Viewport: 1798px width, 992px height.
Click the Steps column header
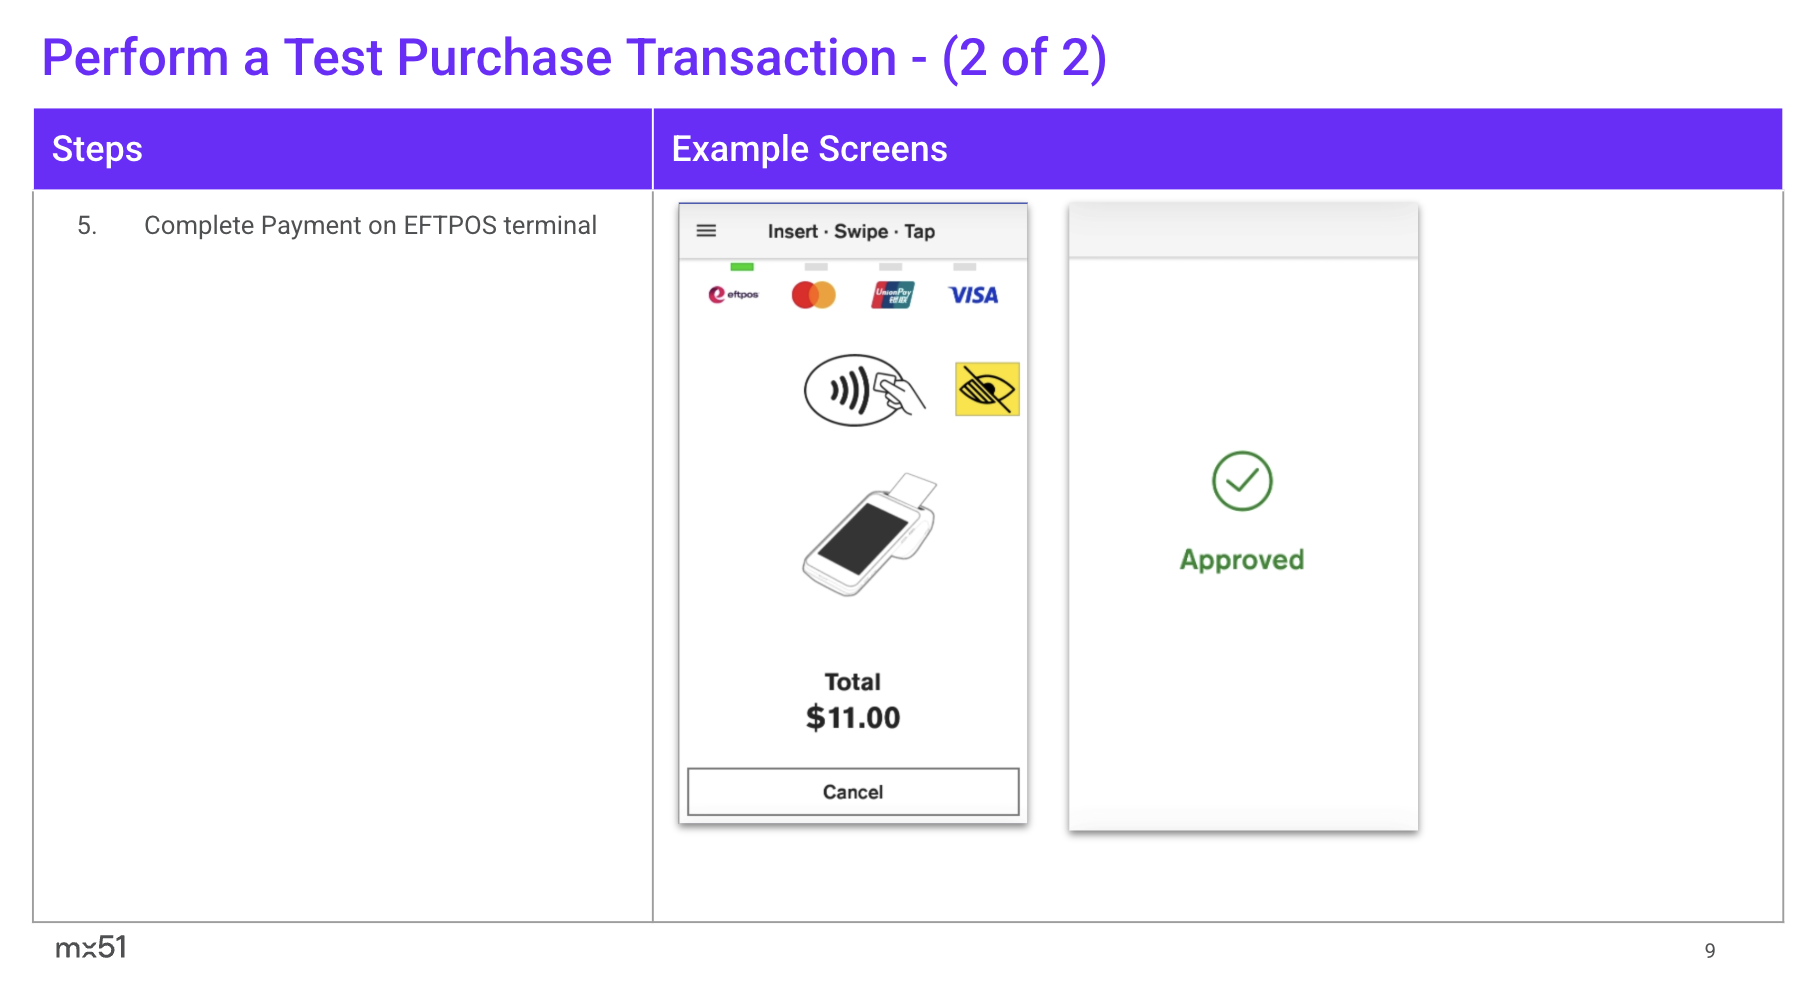[97, 149]
